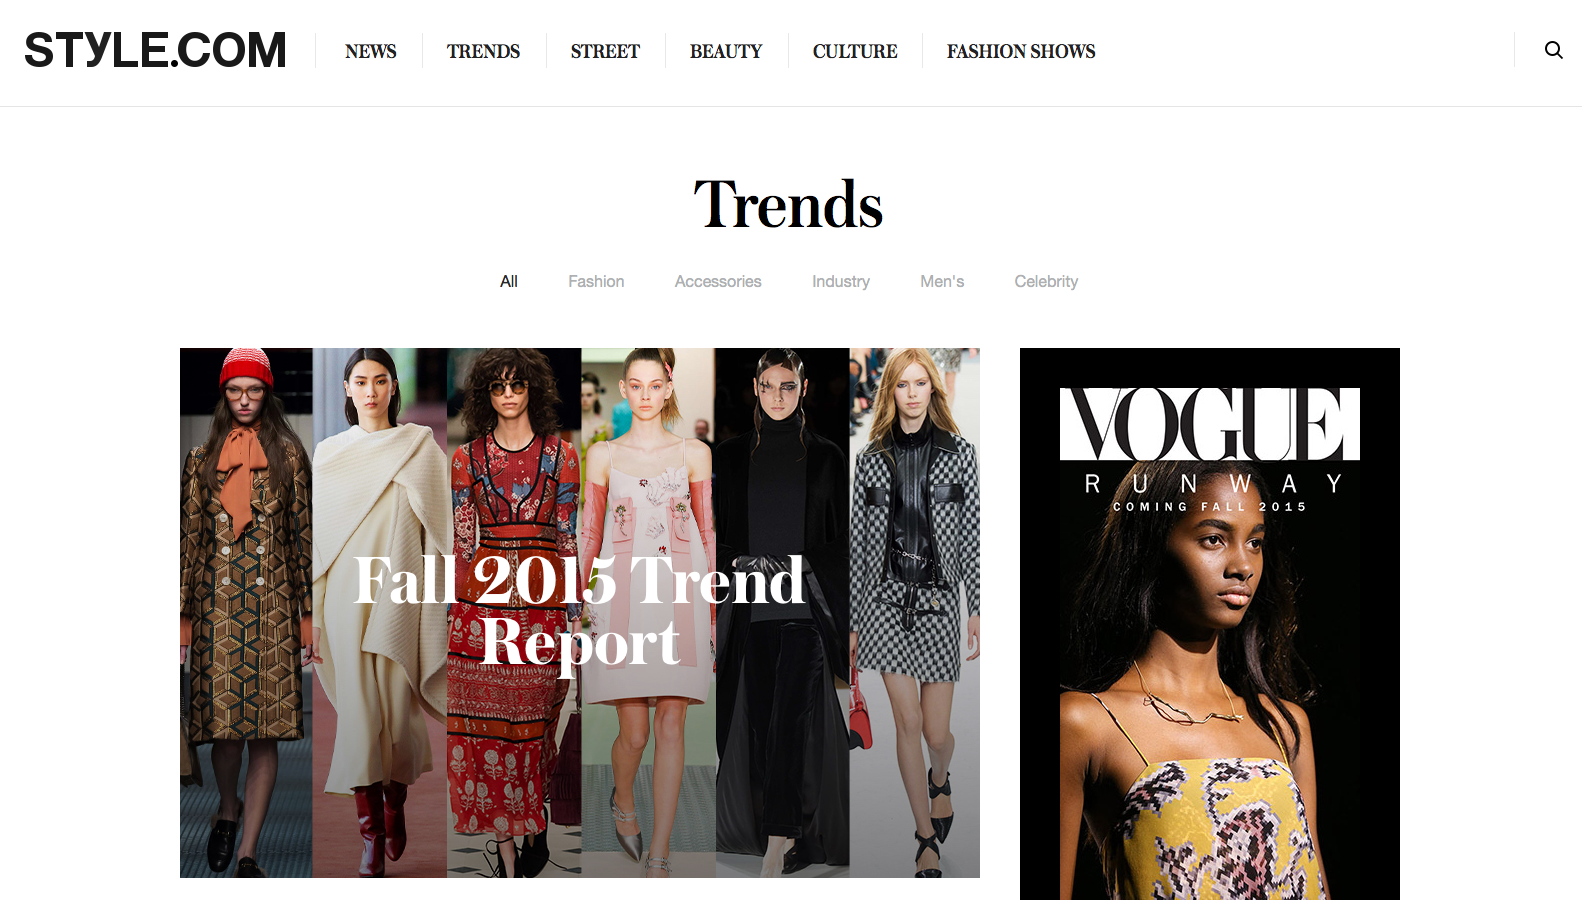Viewport: 1582px width, 900px height.
Task: Click the model wearing the red beanie
Action: pyautogui.click(x=246, y=613)
